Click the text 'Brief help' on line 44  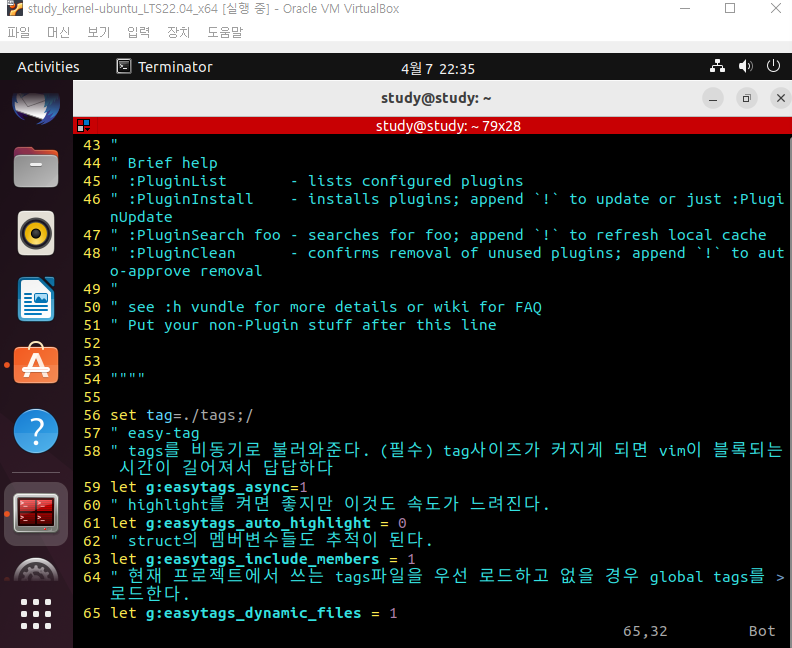point(173,163)
